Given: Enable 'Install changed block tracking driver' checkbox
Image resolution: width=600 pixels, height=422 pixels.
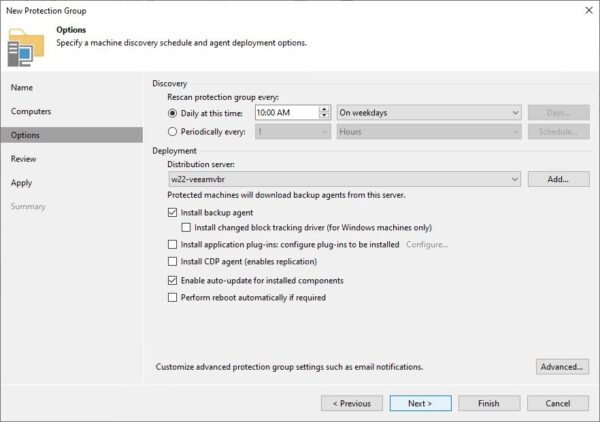Looking at the screenshot, I should (x=186, y=228).
